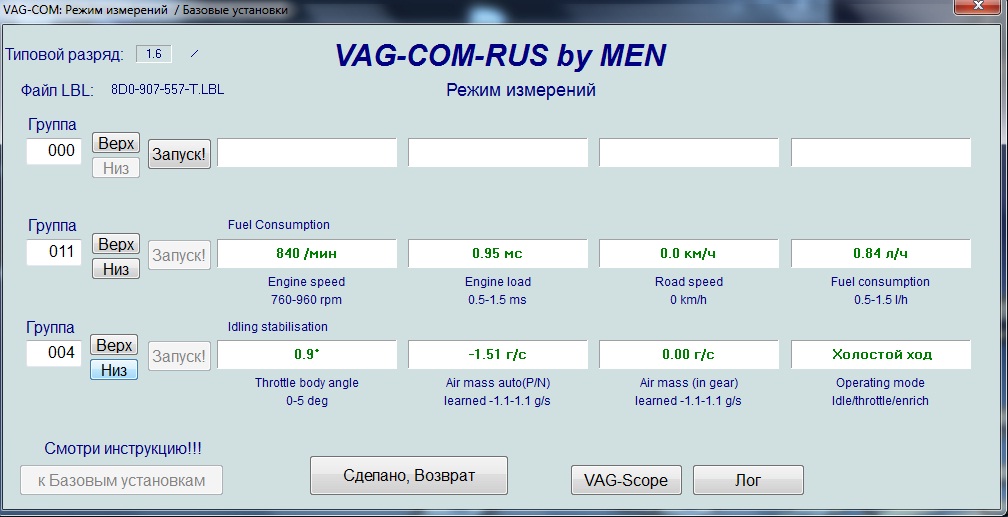
Task: Click Сделано, Возврат button
Action: pyautogui.click(x=409, y=476)
